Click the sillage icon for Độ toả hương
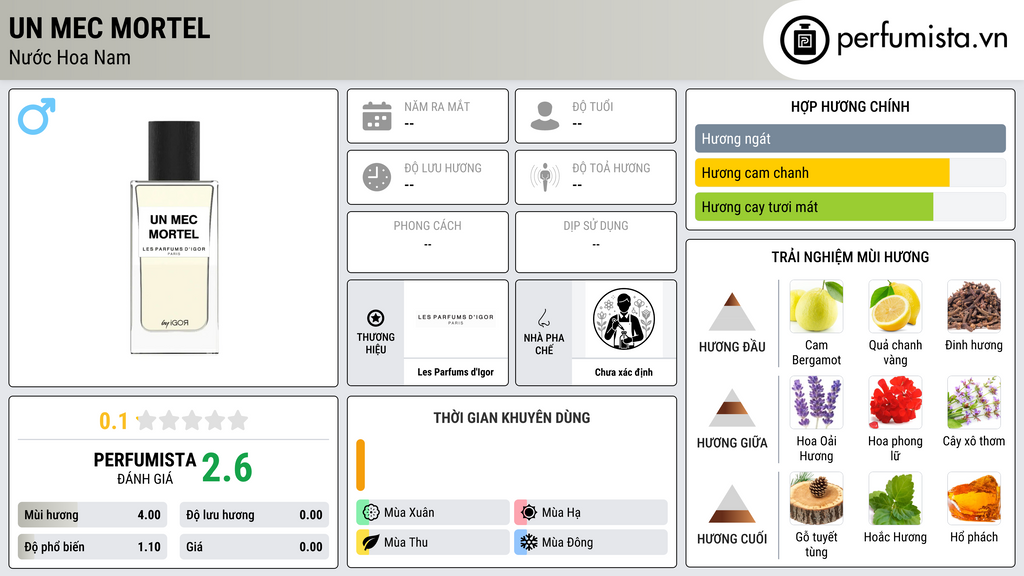Viewport: 1024px width, 576px height. pos(545,177)
